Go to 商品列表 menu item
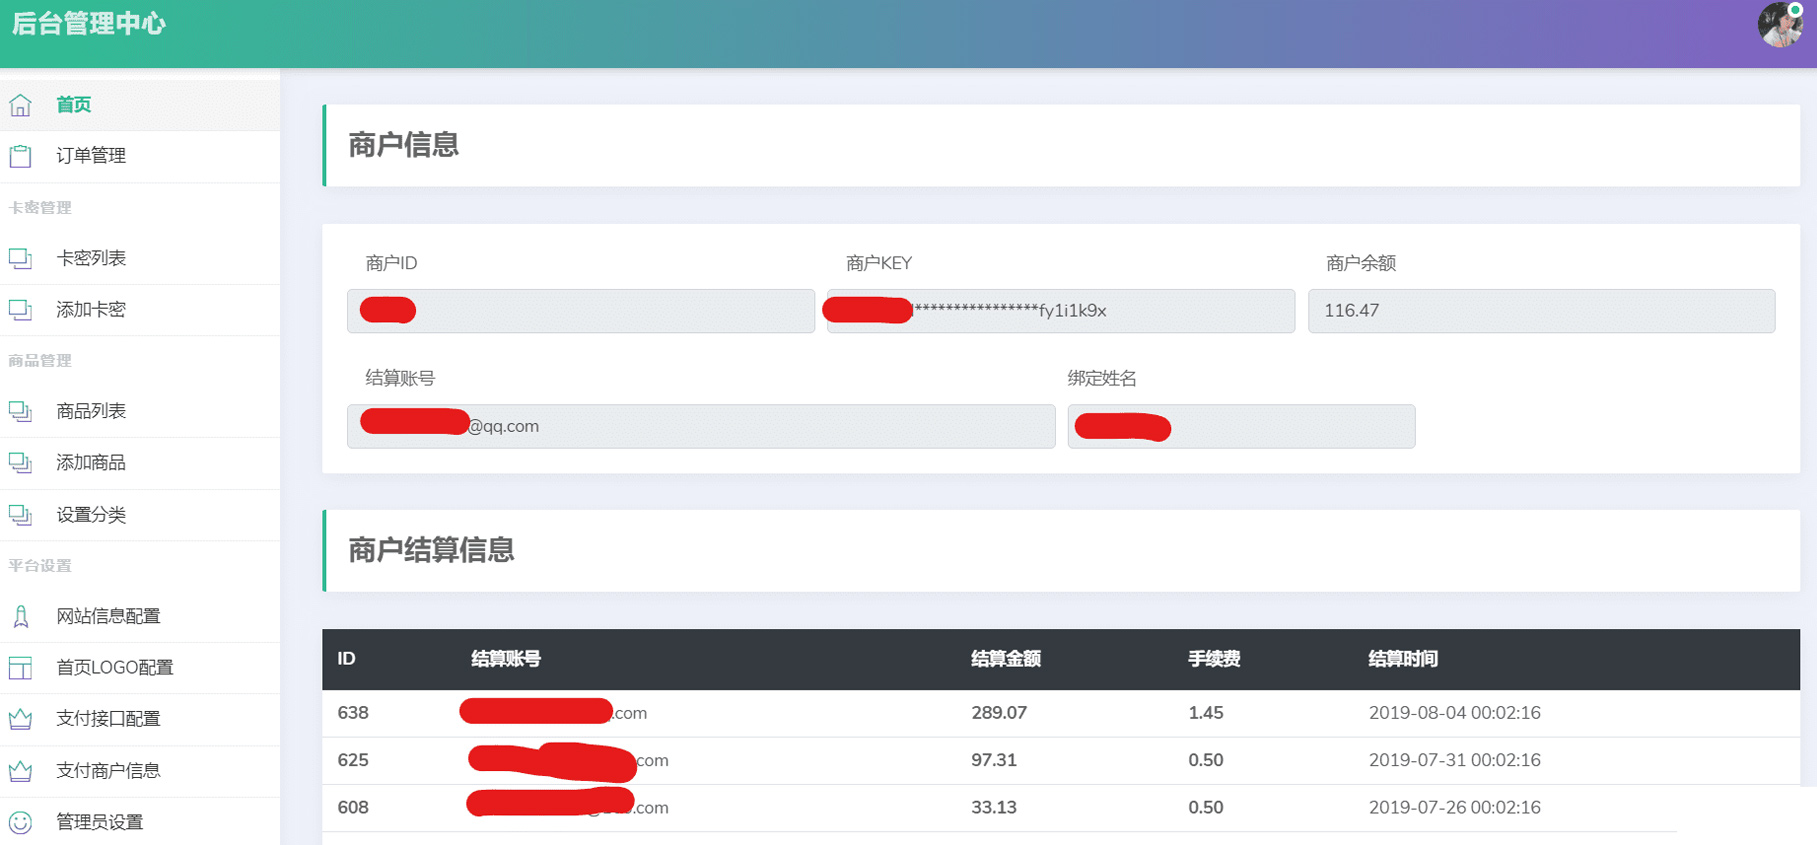Viewport: 1817px width, 845px height. [91, 412]
